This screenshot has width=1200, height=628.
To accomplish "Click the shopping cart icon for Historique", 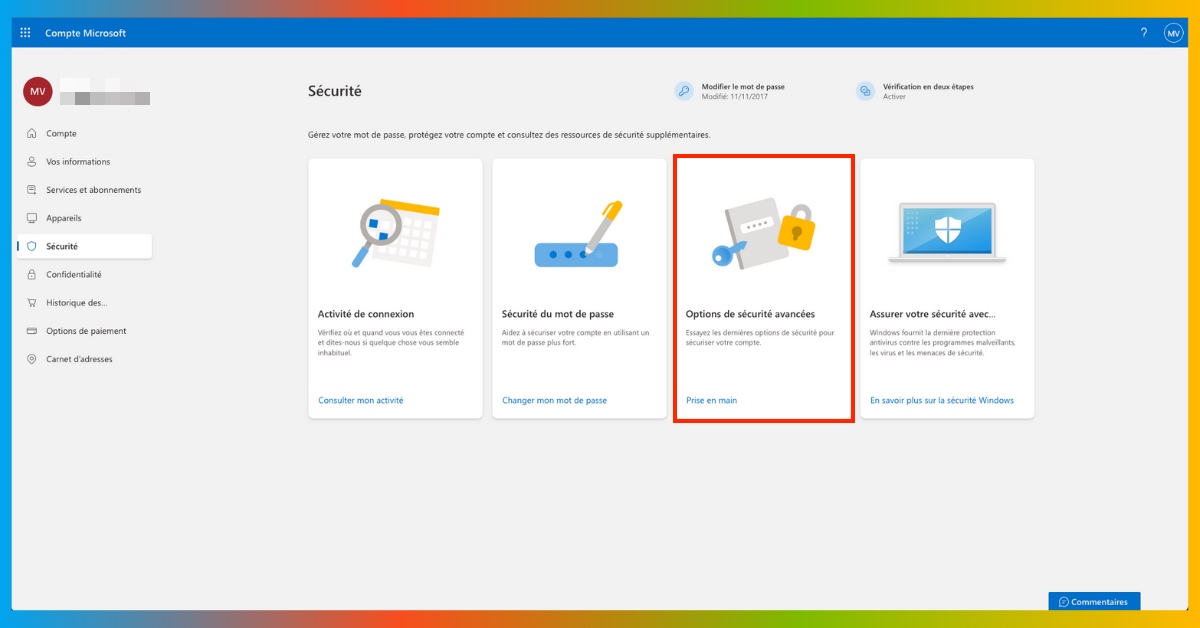I will point(32,303).
